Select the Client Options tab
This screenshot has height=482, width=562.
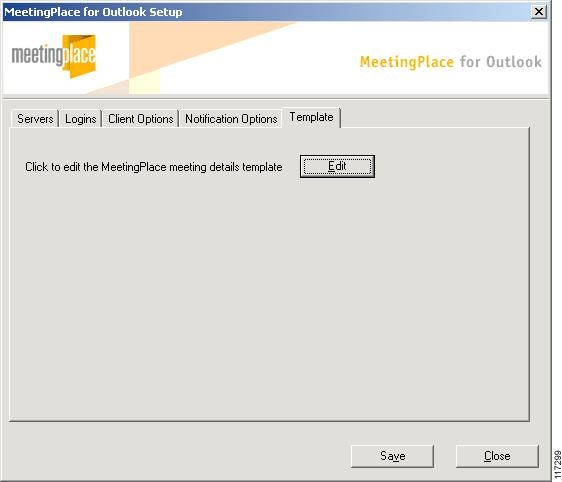coord(140,119)
